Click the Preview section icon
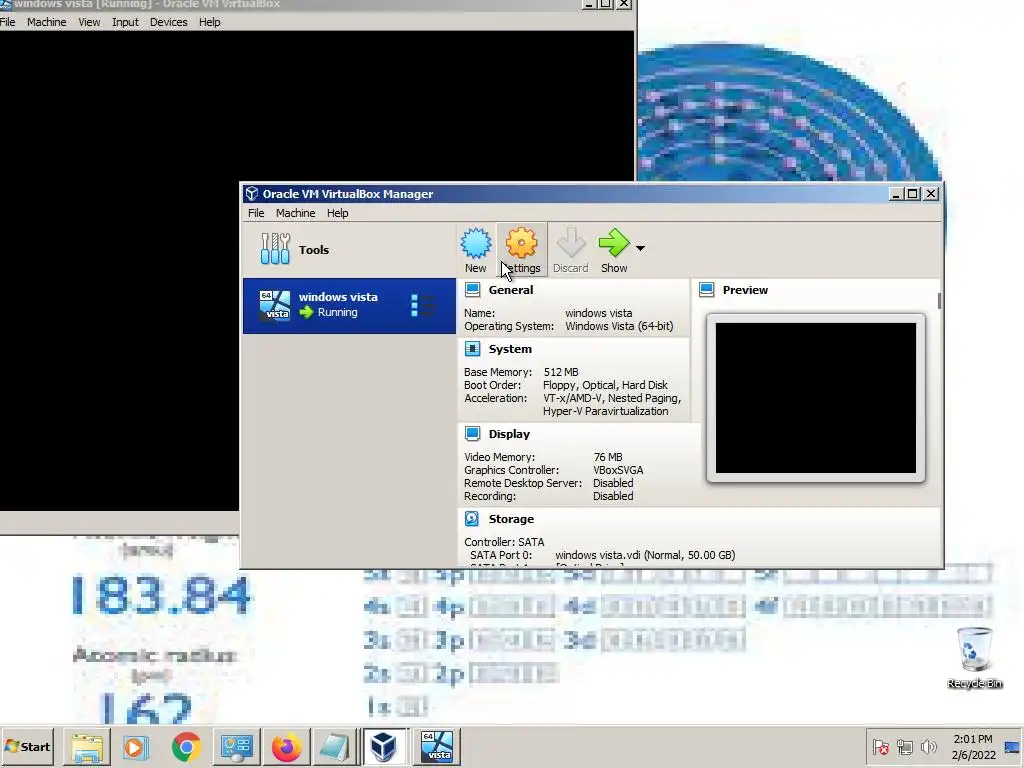 (707, 290)
